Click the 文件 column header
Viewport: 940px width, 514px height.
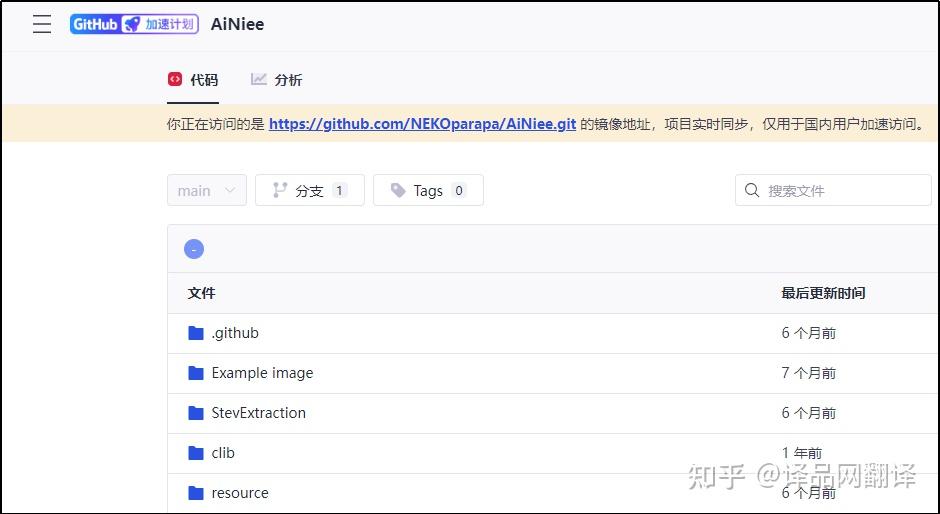pyautogui.click(x=201, y=293)
